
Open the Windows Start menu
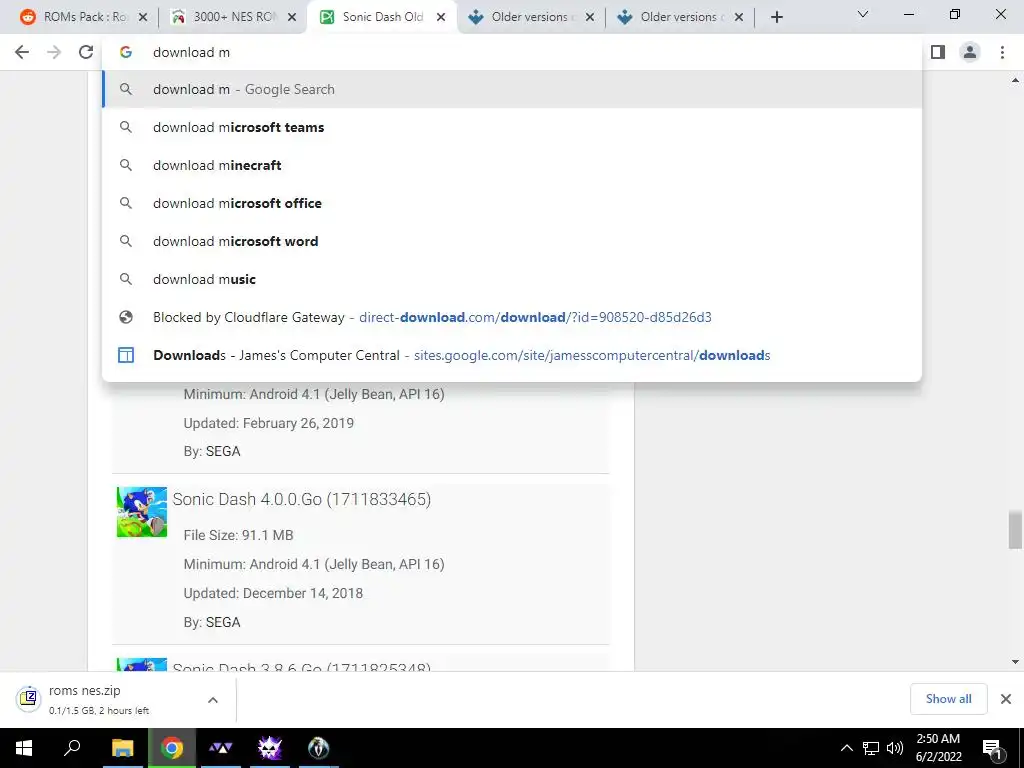click(24, 748)
